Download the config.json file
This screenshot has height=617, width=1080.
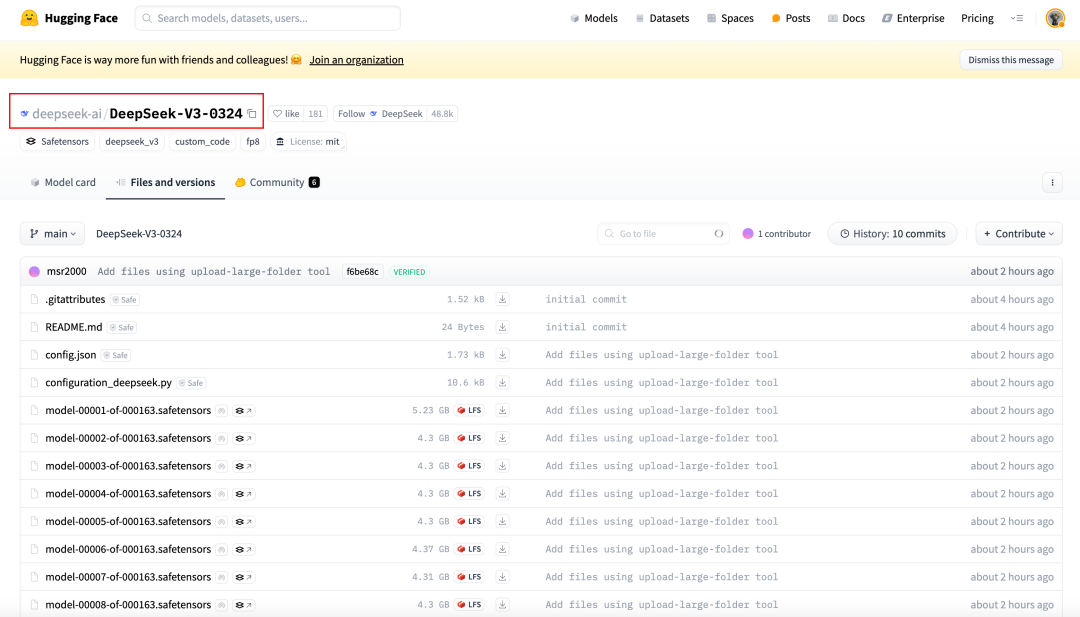click(503, 355)
